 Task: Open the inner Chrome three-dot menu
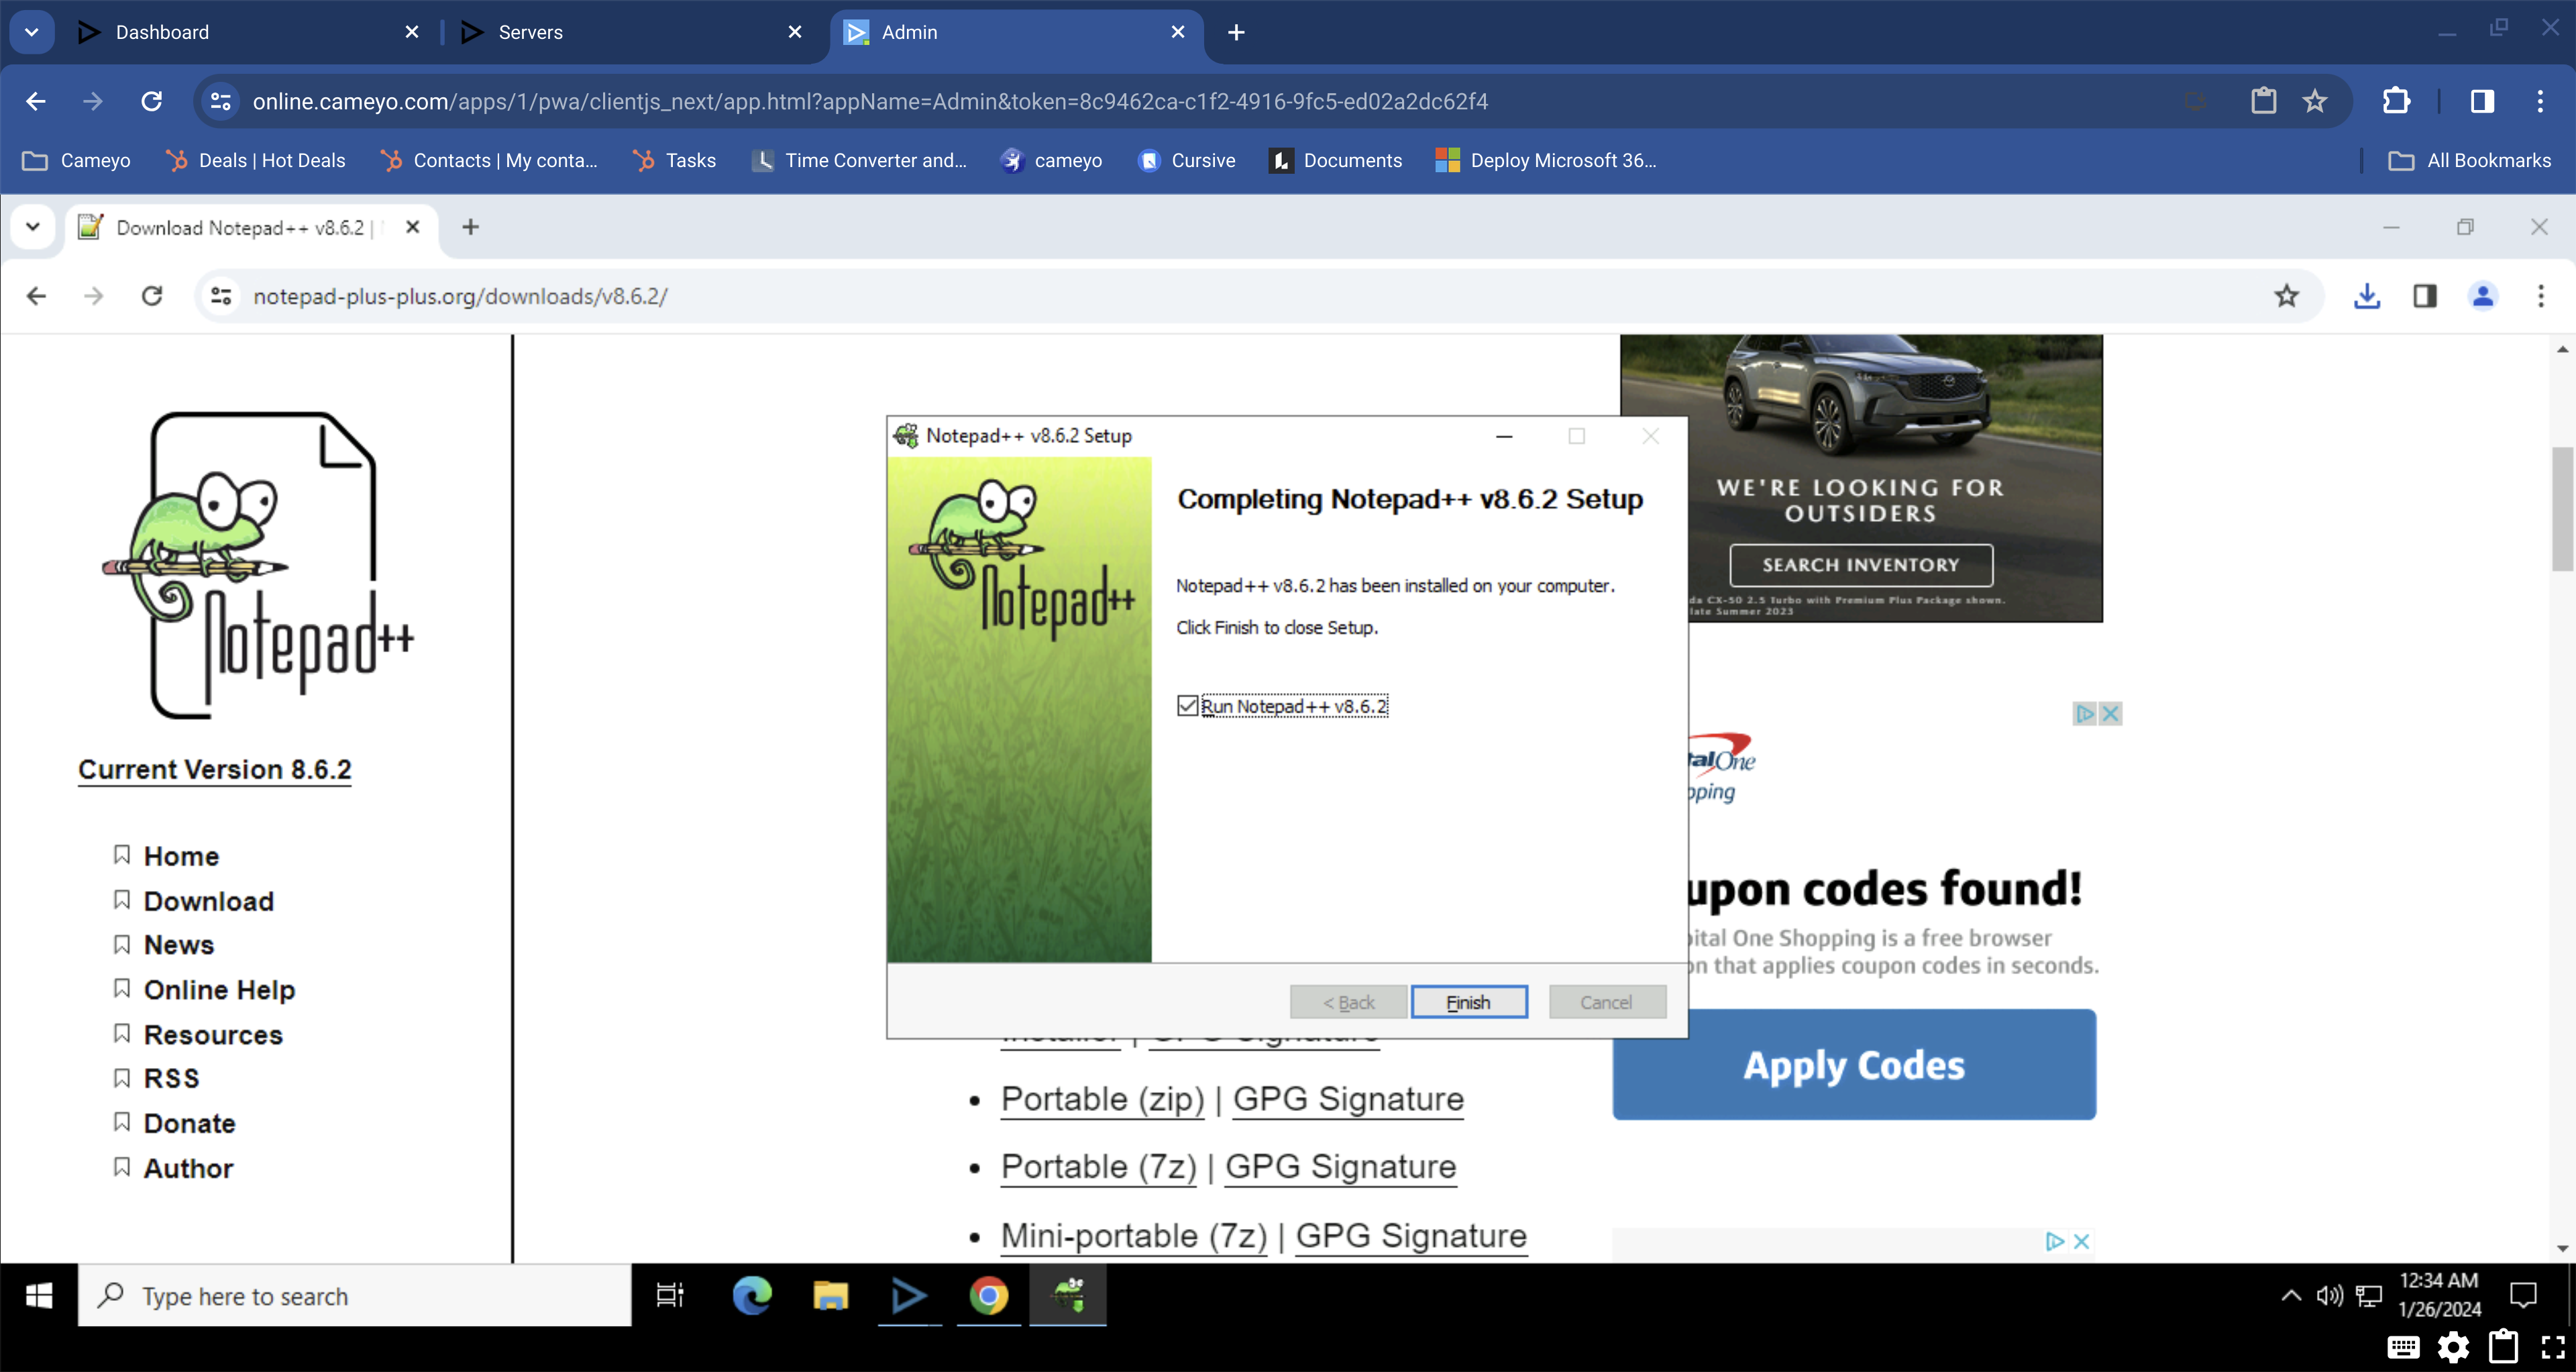coord(2541,296)
